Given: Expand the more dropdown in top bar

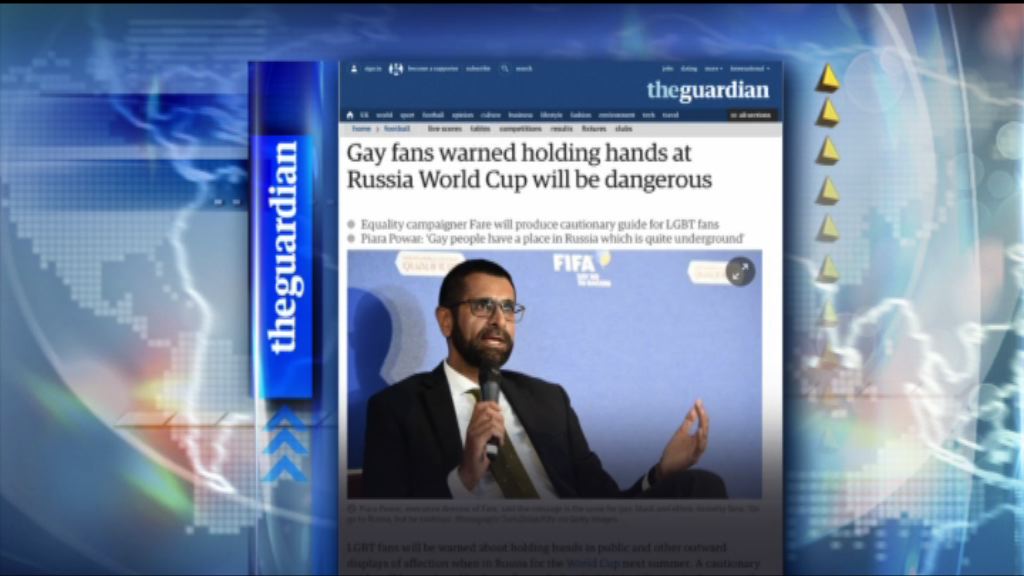Looking at the screenshot, I should tap(713, 69).
